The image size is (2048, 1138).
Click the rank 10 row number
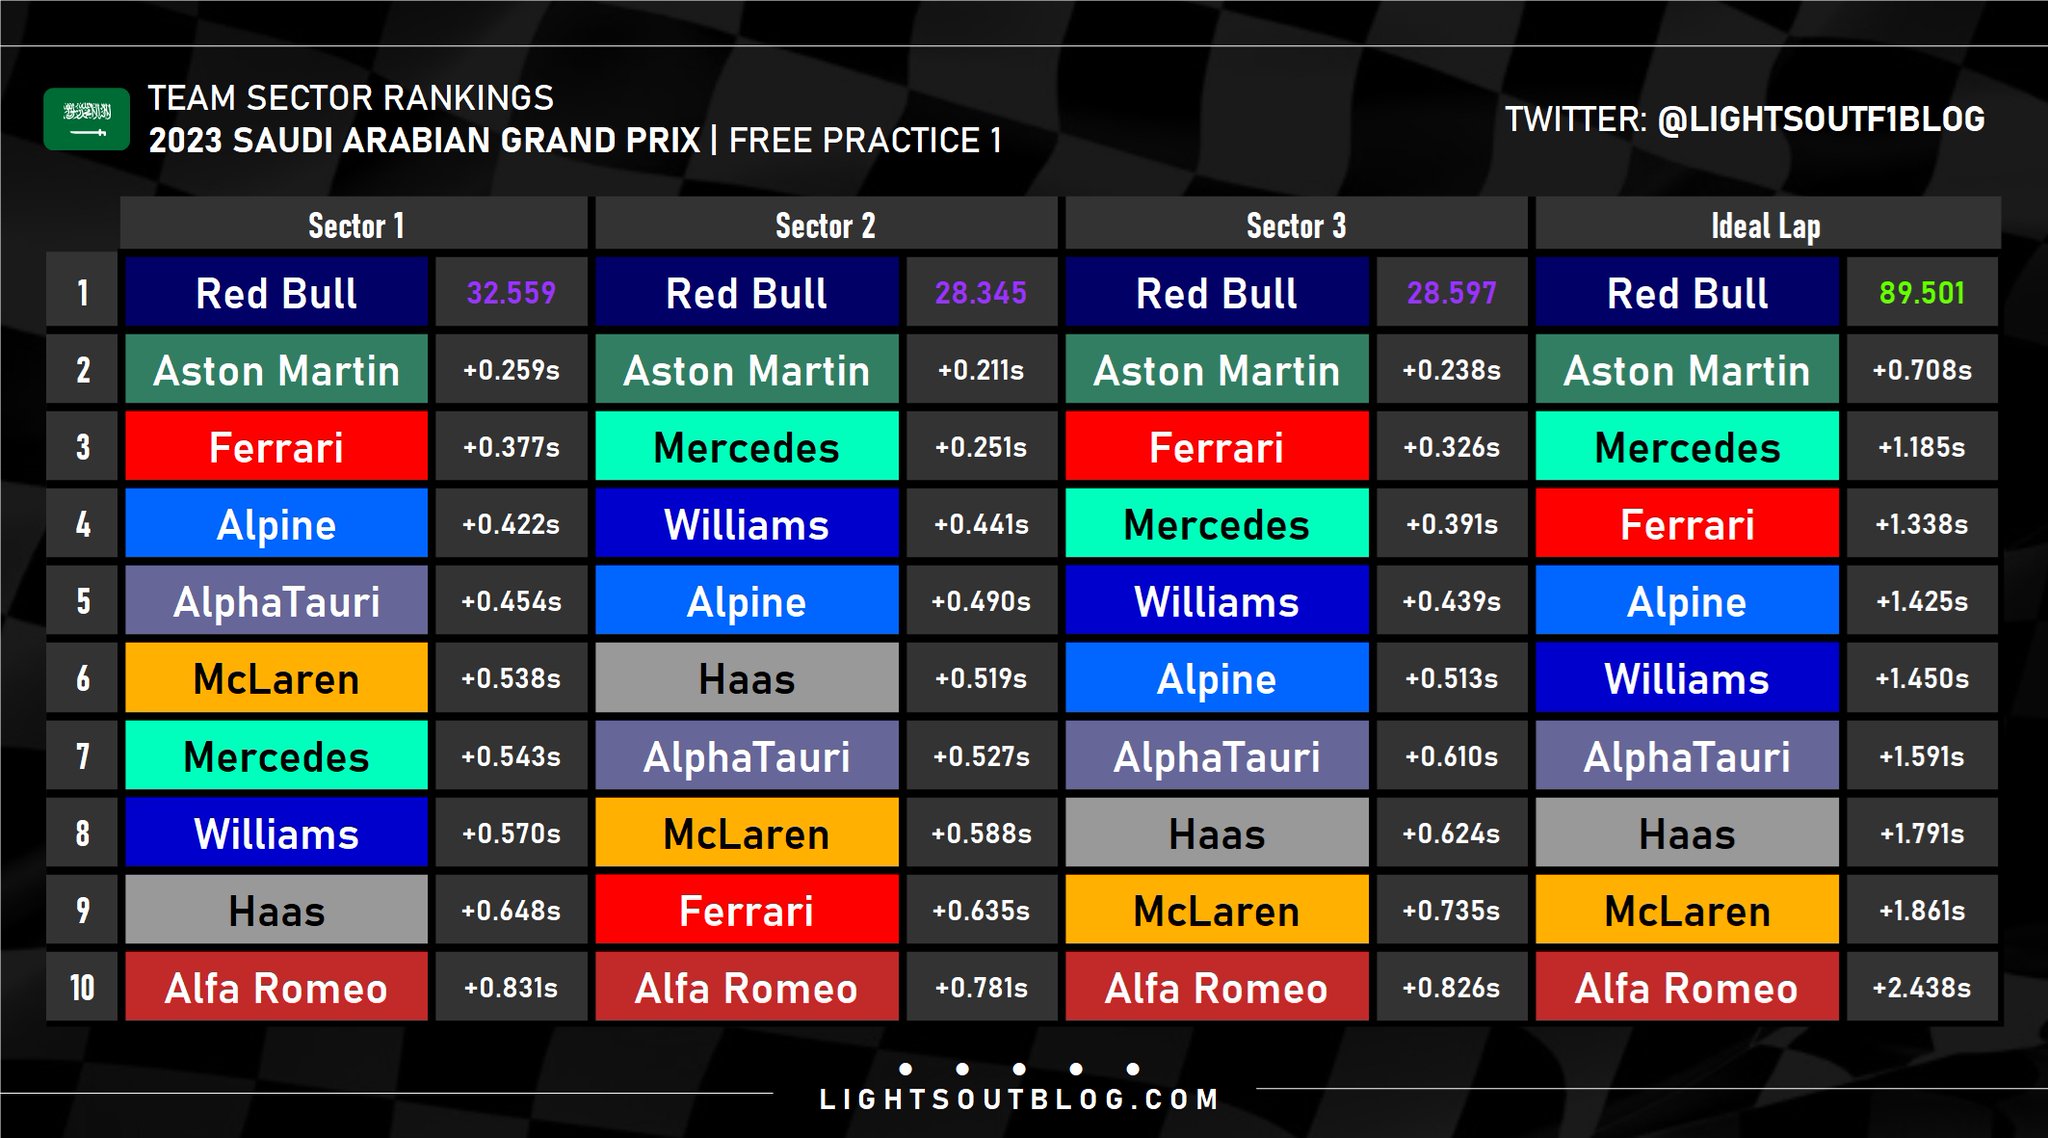point(82,988)
